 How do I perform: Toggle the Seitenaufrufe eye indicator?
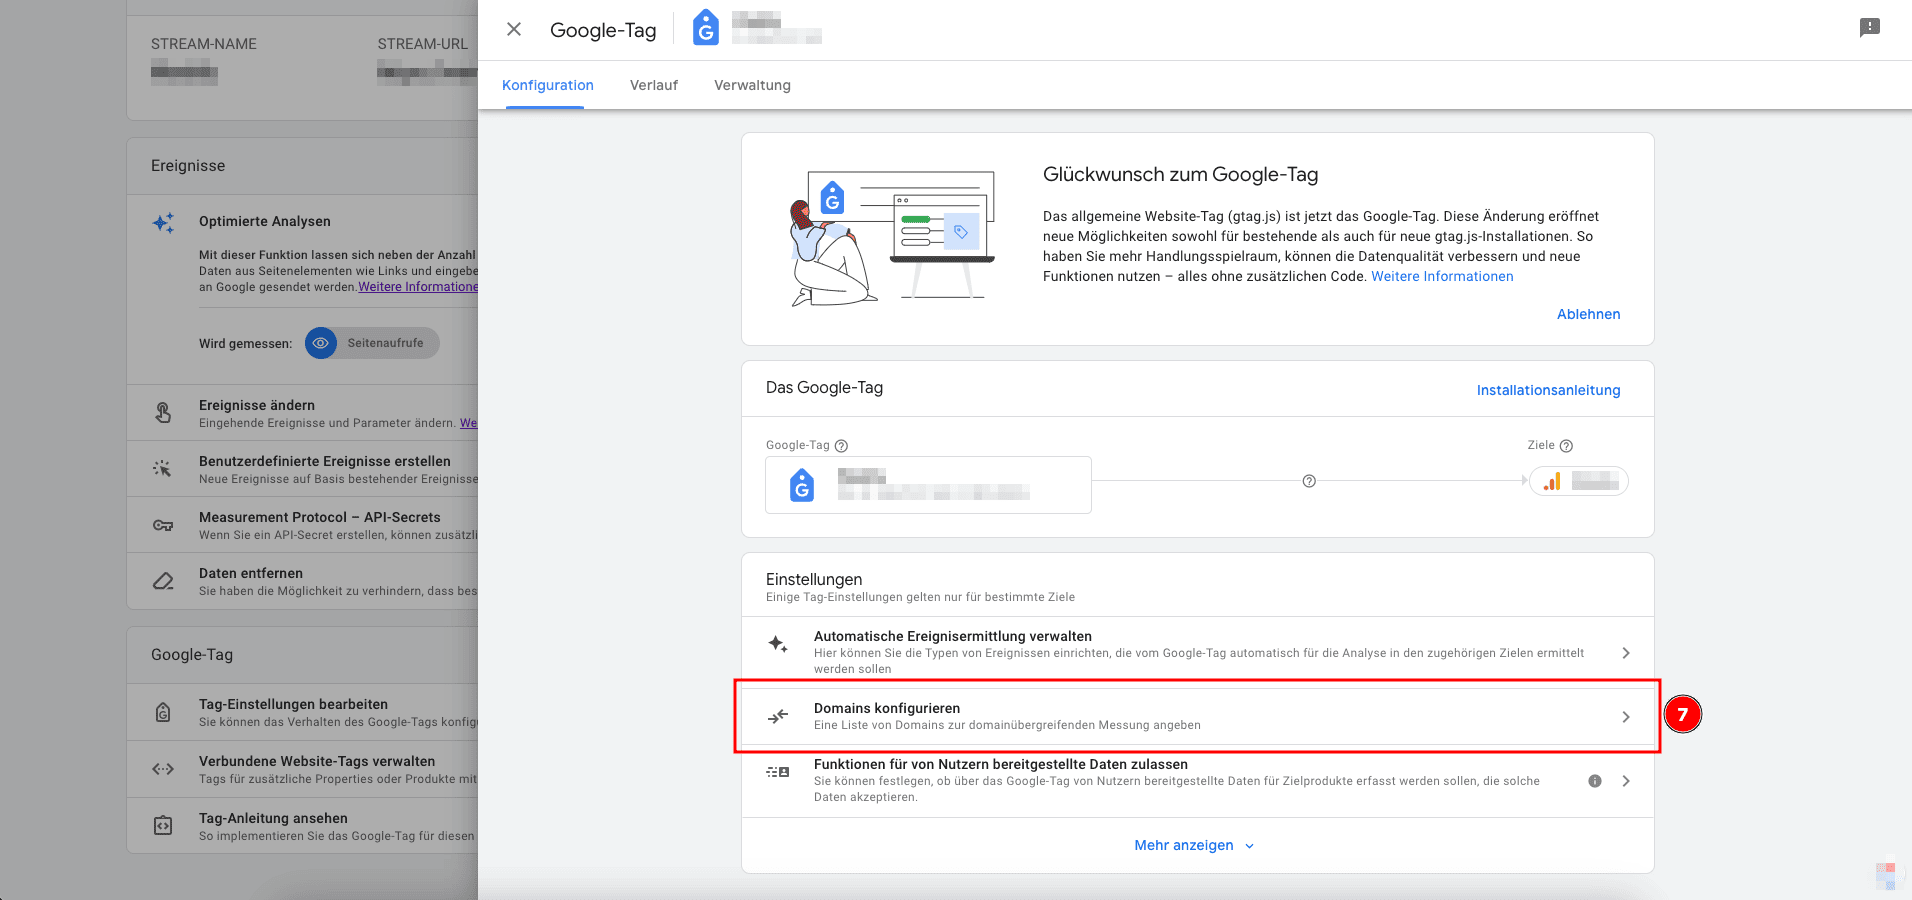tap(321, 343)
